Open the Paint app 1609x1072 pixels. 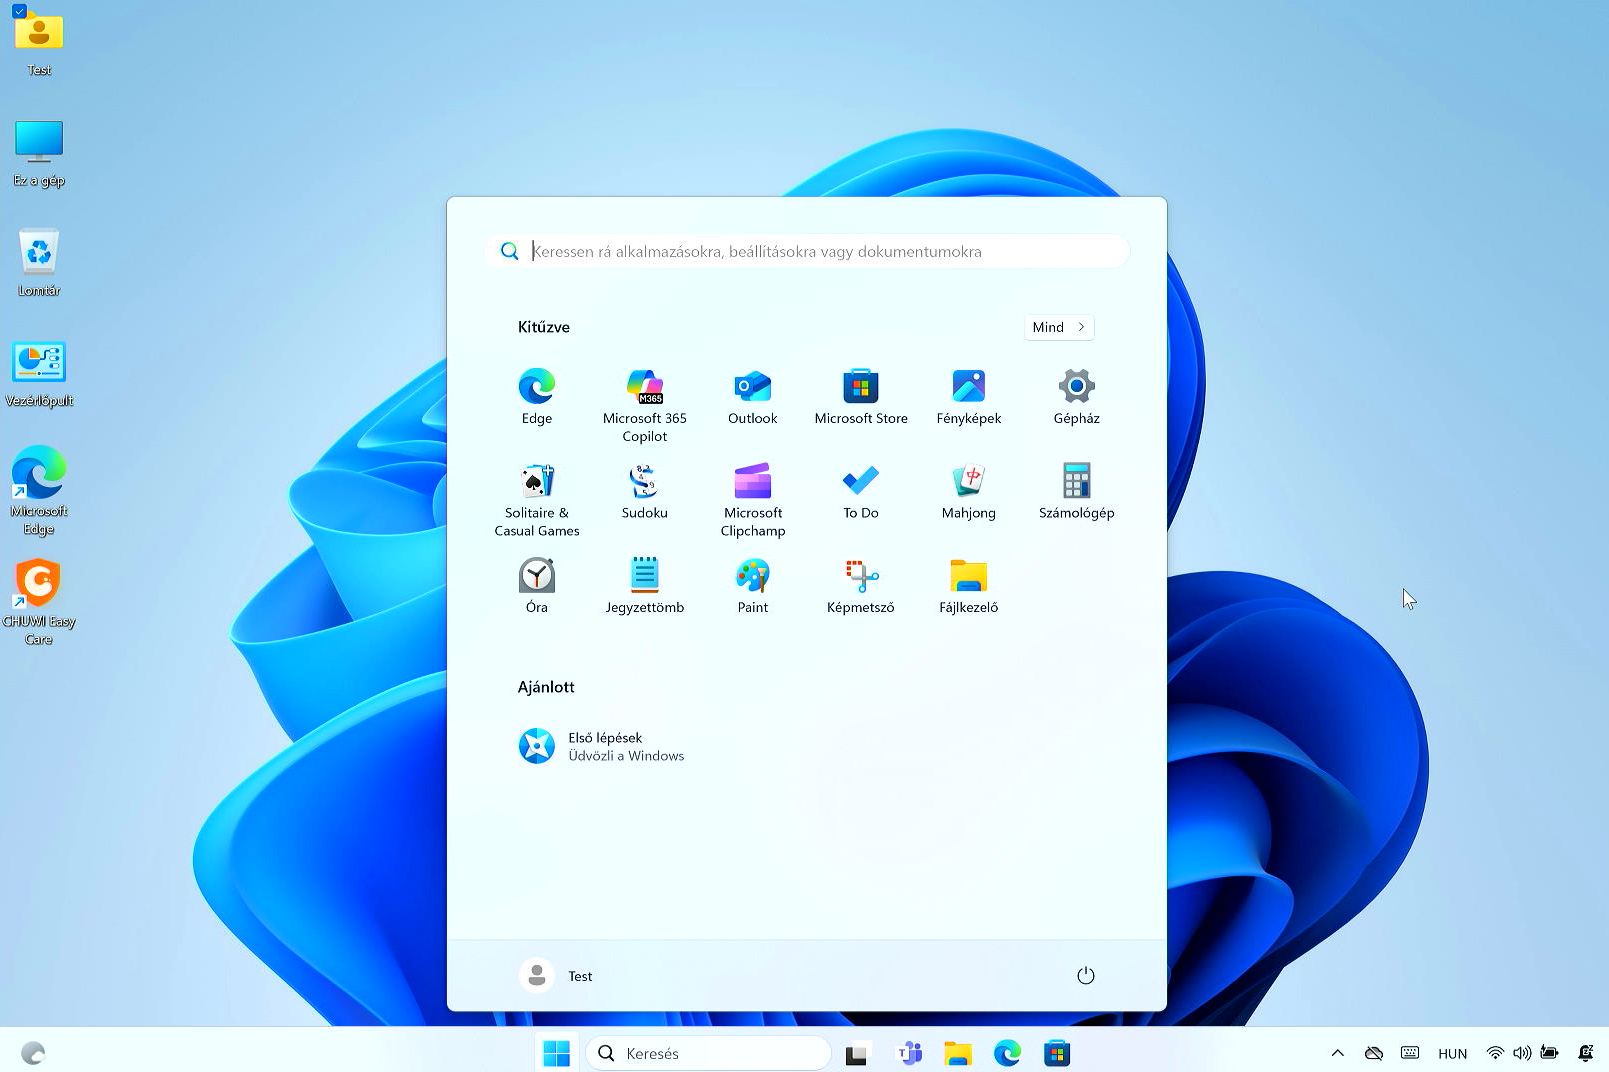click(x=752, y=576)
